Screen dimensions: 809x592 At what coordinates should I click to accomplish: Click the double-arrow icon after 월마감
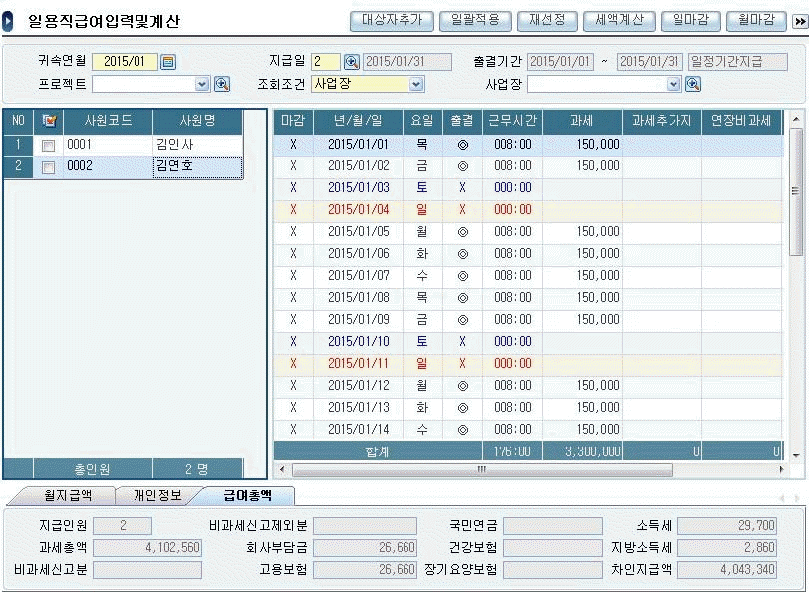tap(799, 20)
